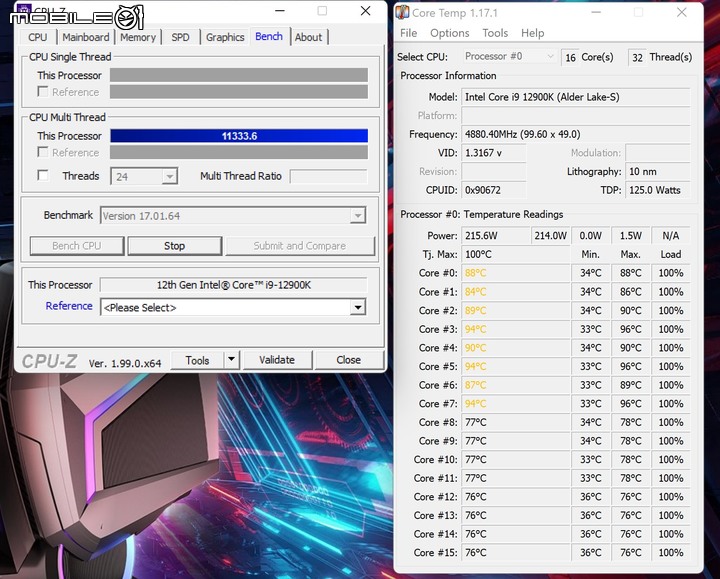Click Core #12 Min value 36°C
This screenshot has height=579, width=720.
pos(591,497)
